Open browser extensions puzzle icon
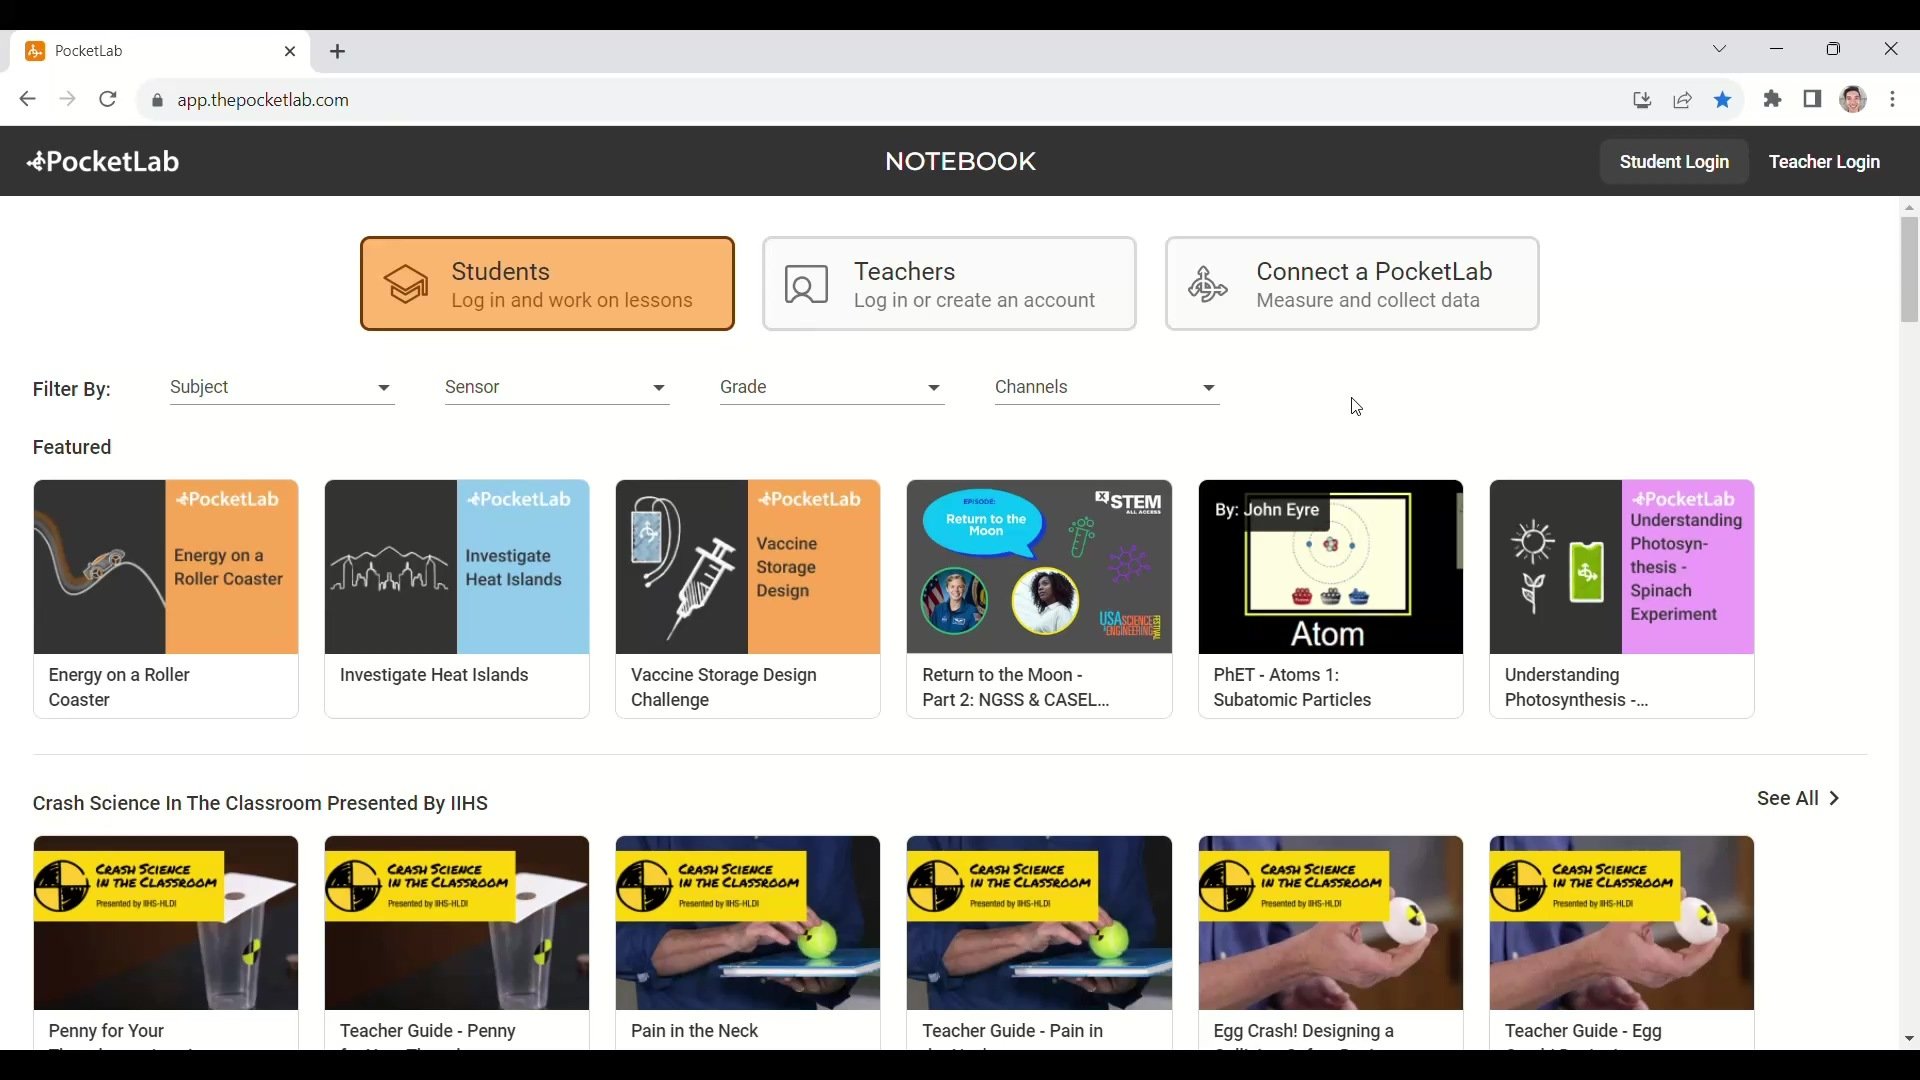The width and height of the screenshot is (1920, 1080). point(1773,100)
